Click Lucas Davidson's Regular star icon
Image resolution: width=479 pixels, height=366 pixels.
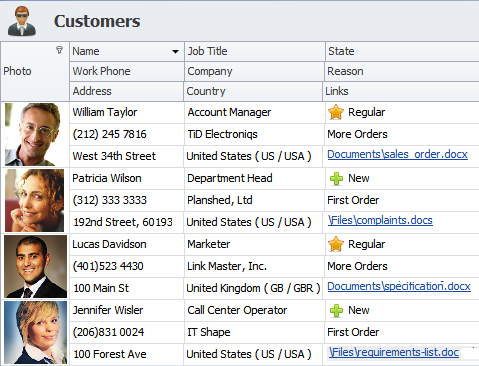point(336,244)
